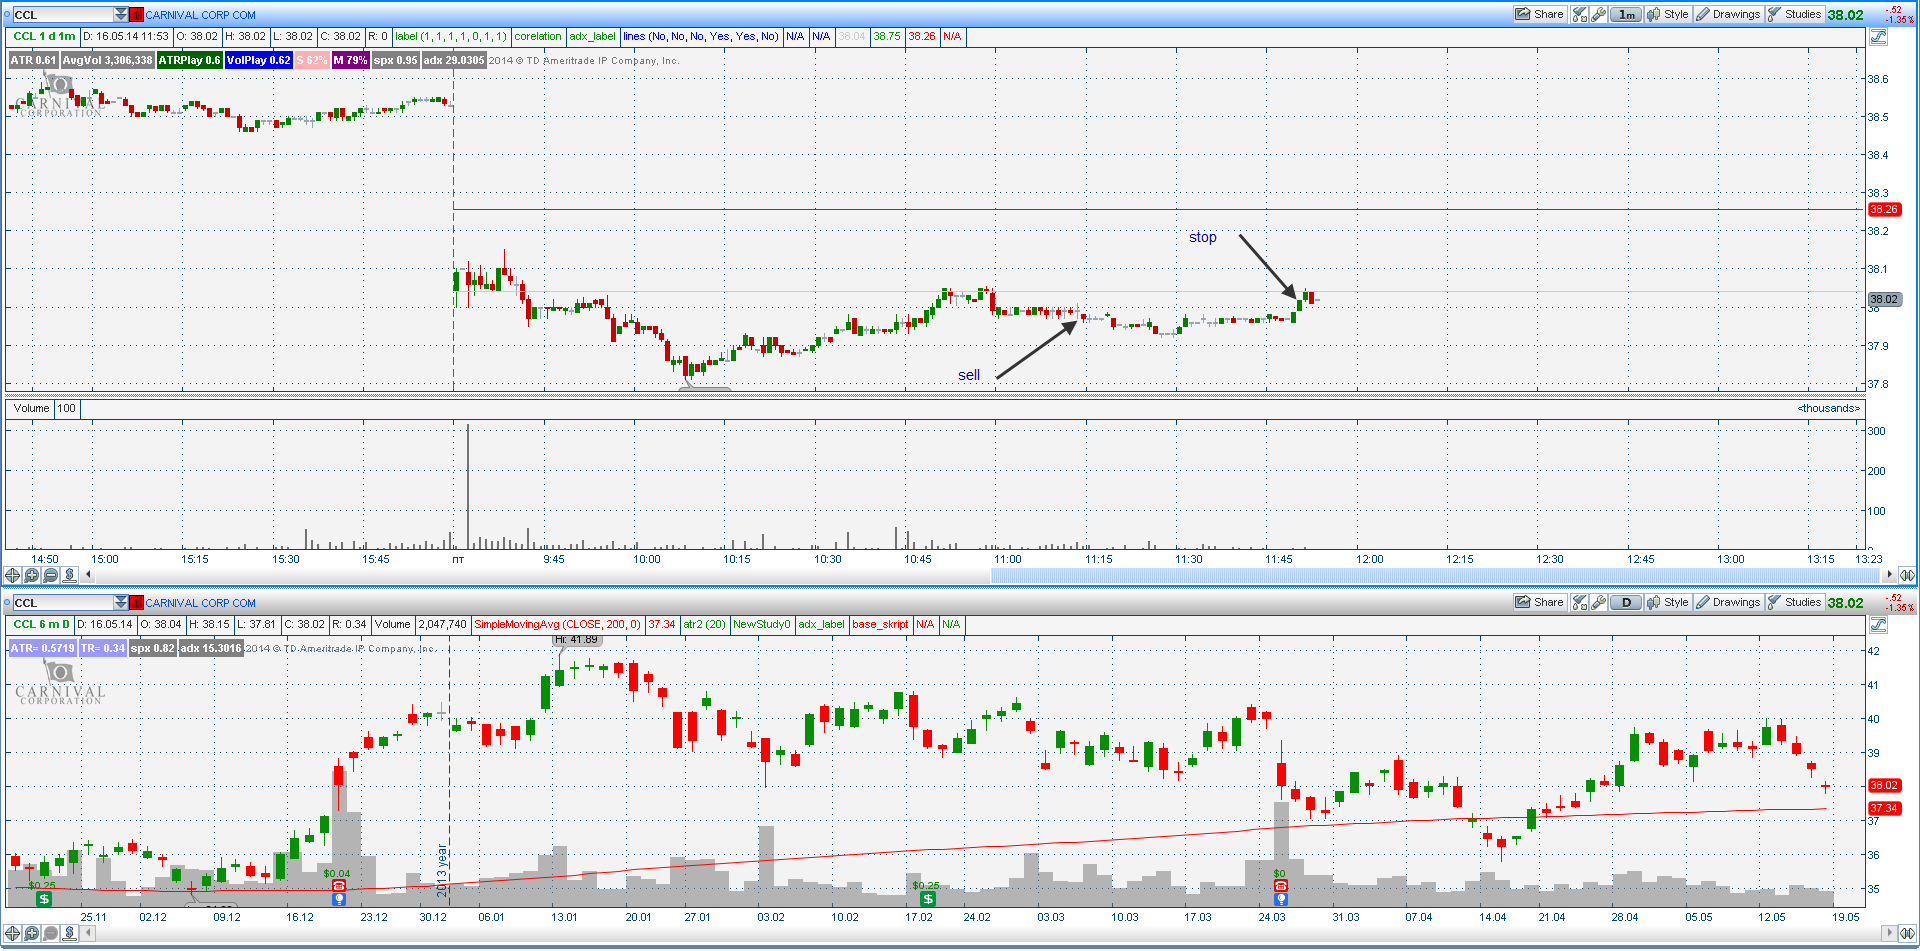Screen dimensions: 1920x951
Task: Click expand time axis icon at upper chart's right
Action: (x=1907, y=575)
